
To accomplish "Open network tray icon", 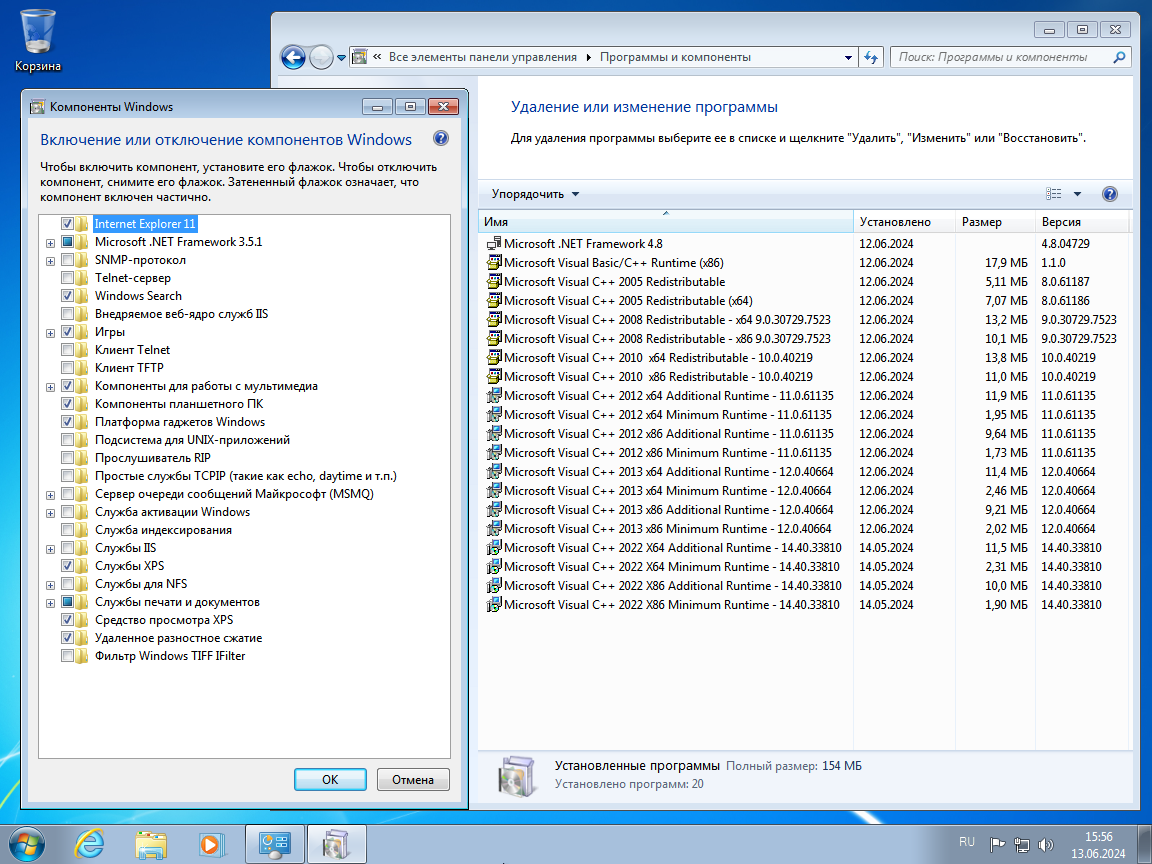I will coord(1021,844).
